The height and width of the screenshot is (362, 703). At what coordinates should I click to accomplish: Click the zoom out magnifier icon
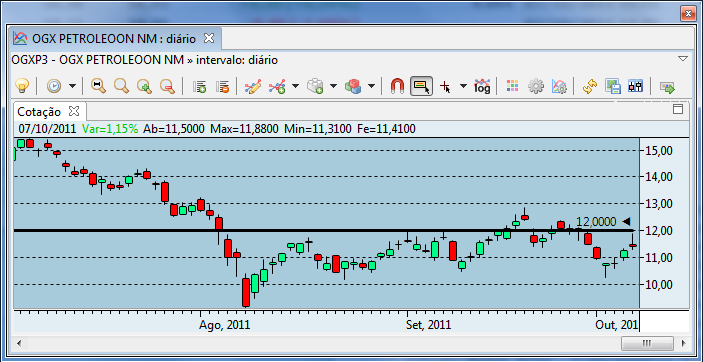(167, 85)
